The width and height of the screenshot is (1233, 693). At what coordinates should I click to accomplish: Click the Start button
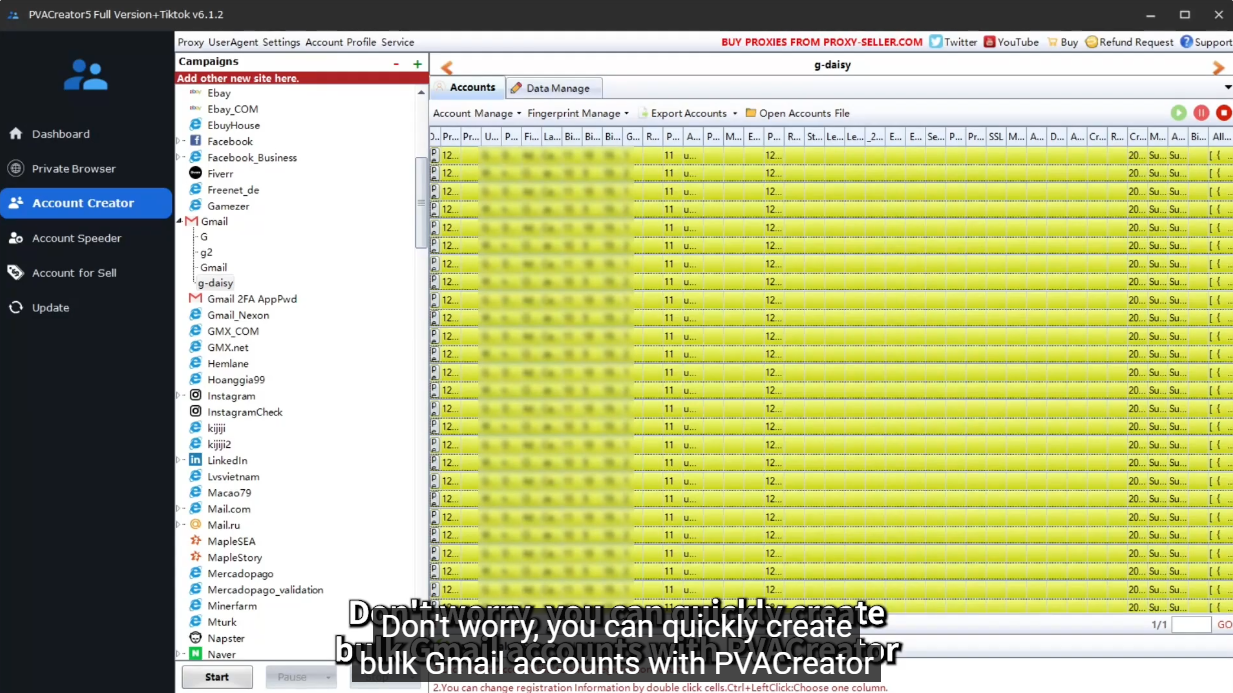[217, 677]
